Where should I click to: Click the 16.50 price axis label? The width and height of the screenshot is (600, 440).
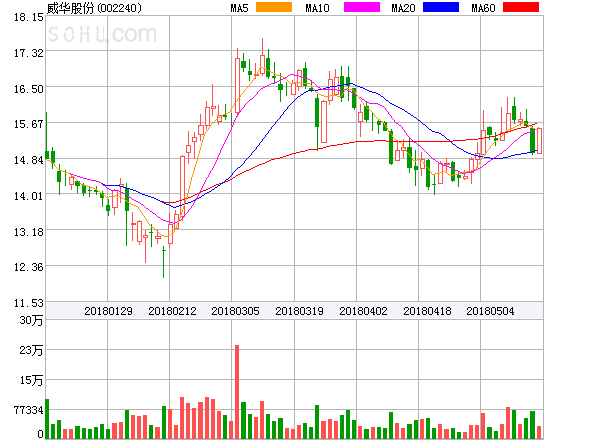tap(29, 89)
